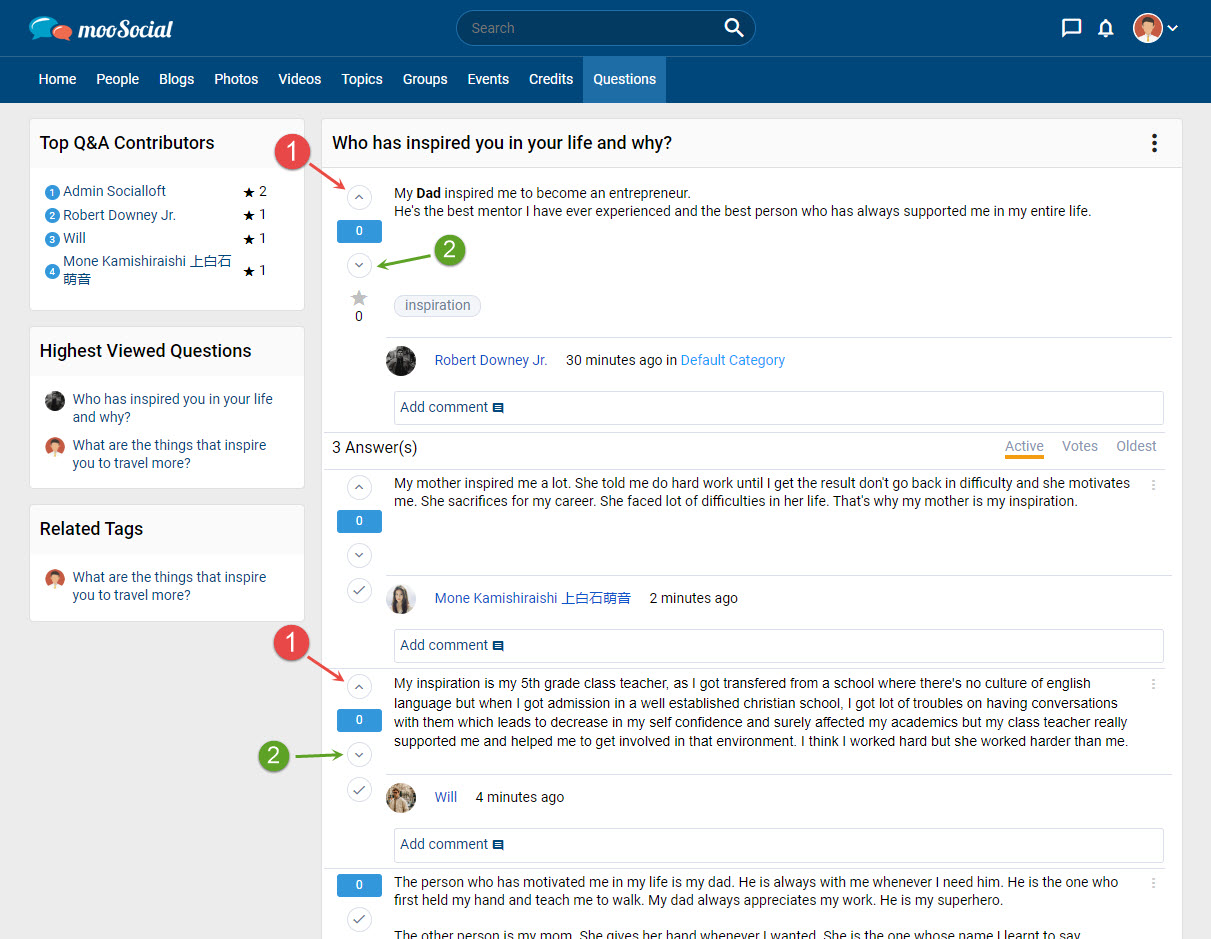This screenshot has width=1211, height=939.
Task: Upvote Will's answer about class teacher
Action: (359, 686)
